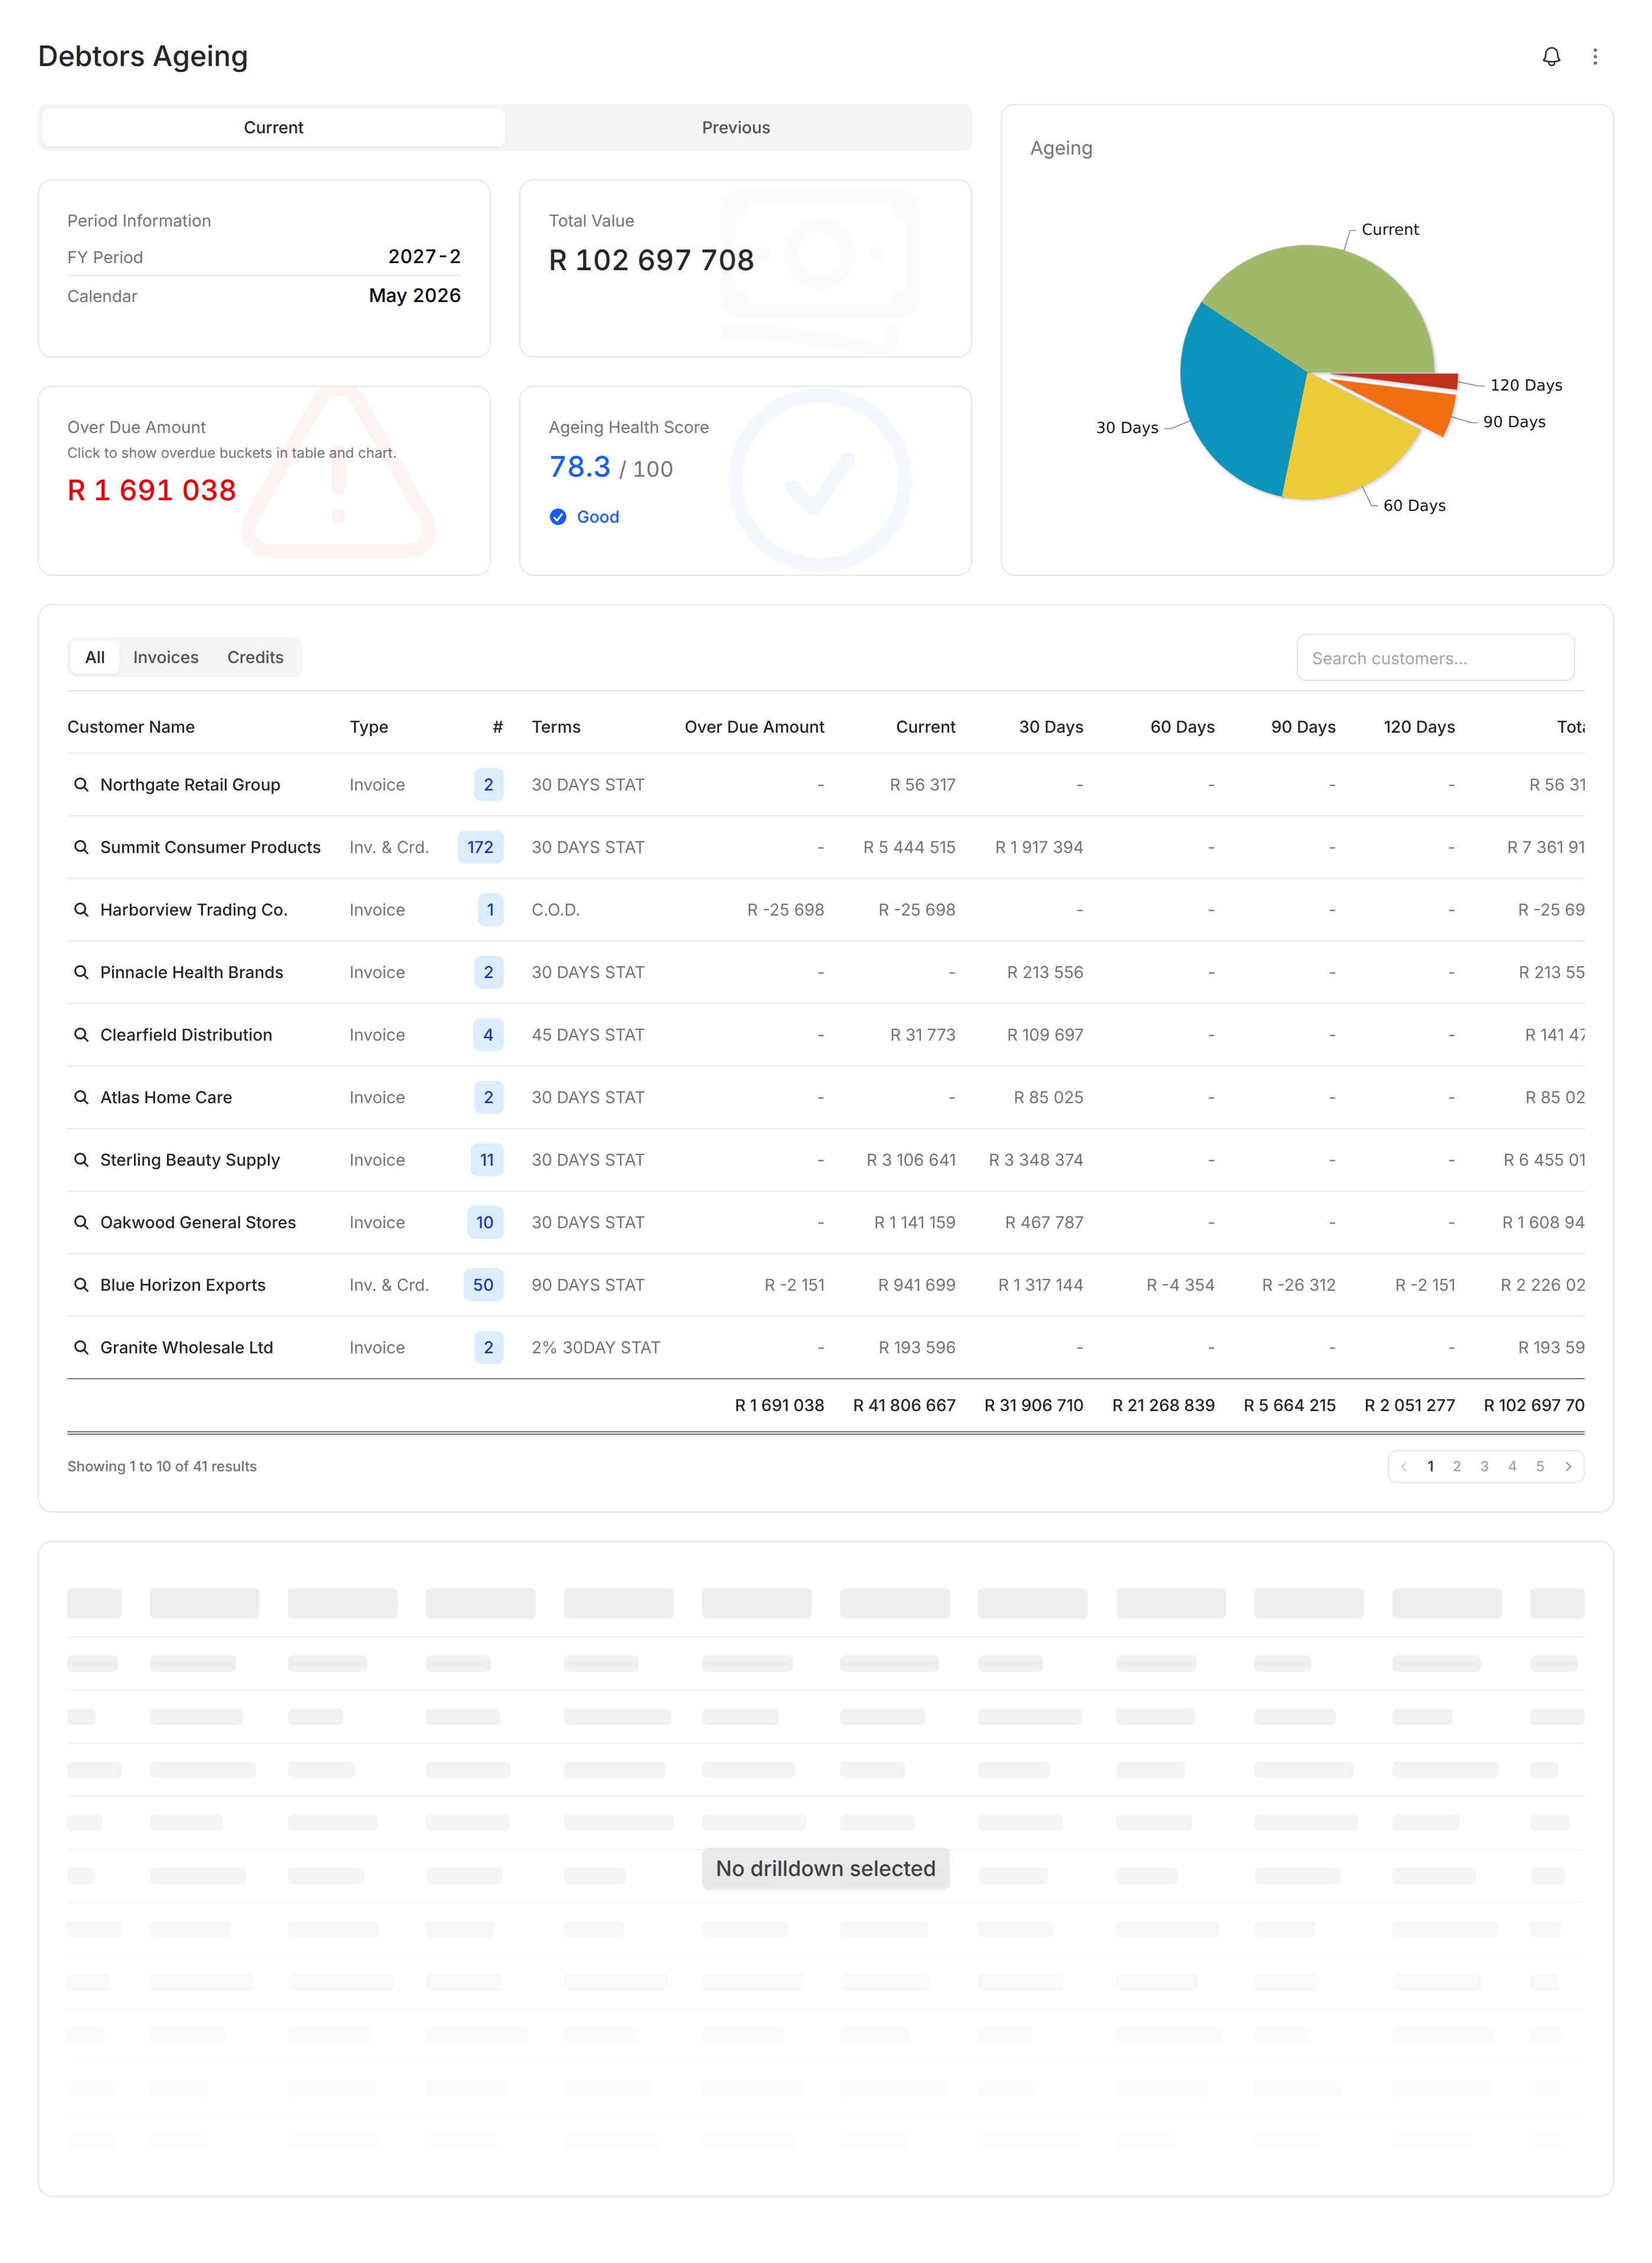Viewport: 1652px width, 2263px height.
Task: Click the Terms column header
Action: [x=556, y=727]
